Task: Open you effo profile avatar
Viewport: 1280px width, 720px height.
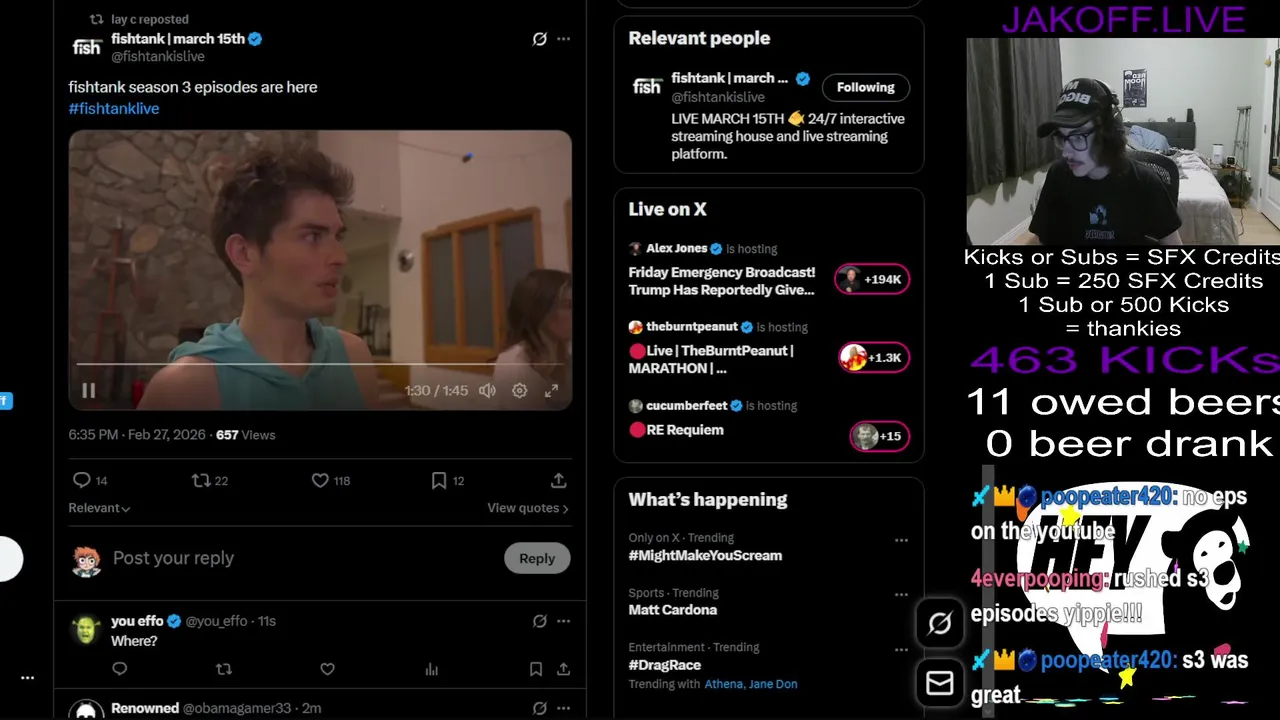Action: 87,630
